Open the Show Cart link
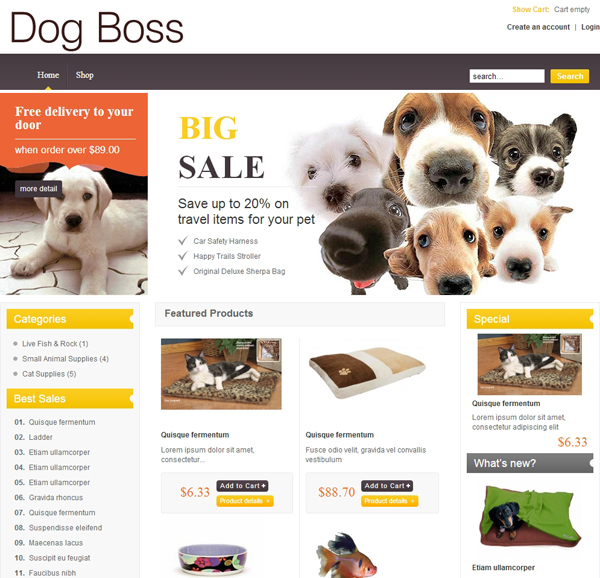Viewport: 600px width, 578px height. click(x=530, y=10)
